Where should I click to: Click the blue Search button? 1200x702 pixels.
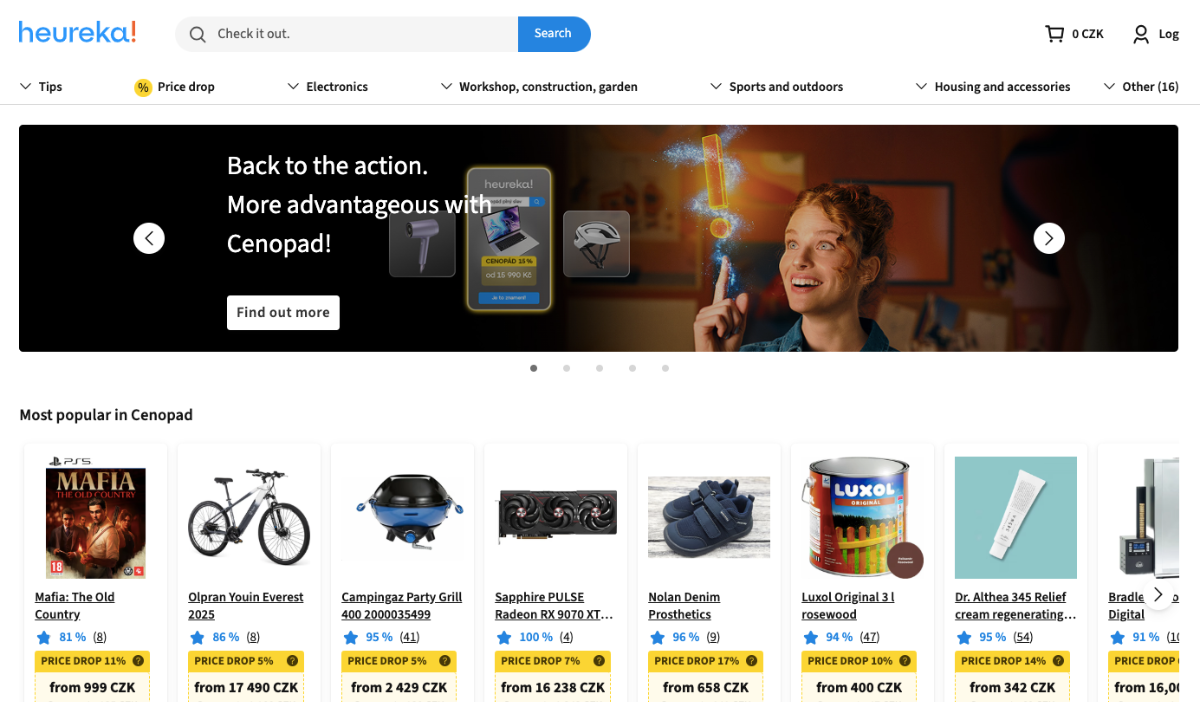pyautogui.click(x=554, y=34)
